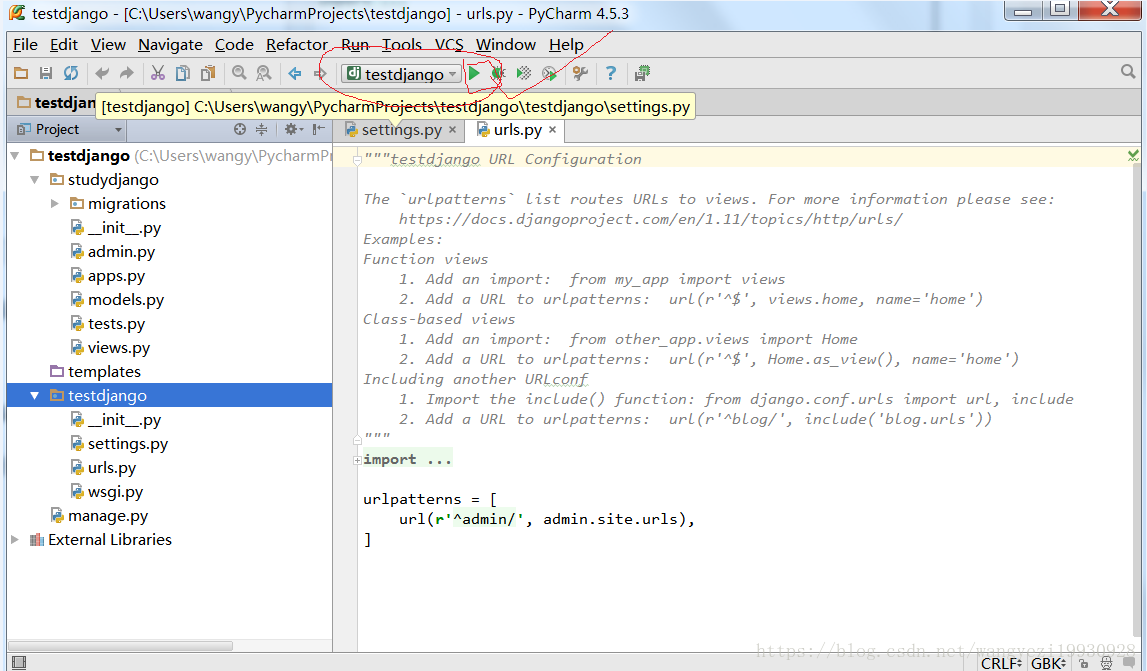Open the Help menu
Viewport: 1147px width, 671px height.
pos(566,45)
